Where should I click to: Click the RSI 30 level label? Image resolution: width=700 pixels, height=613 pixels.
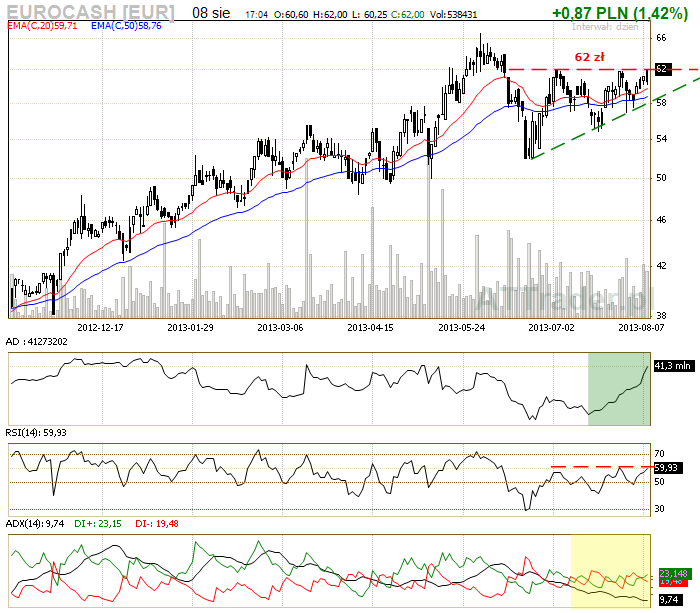(x=659, y=509)
